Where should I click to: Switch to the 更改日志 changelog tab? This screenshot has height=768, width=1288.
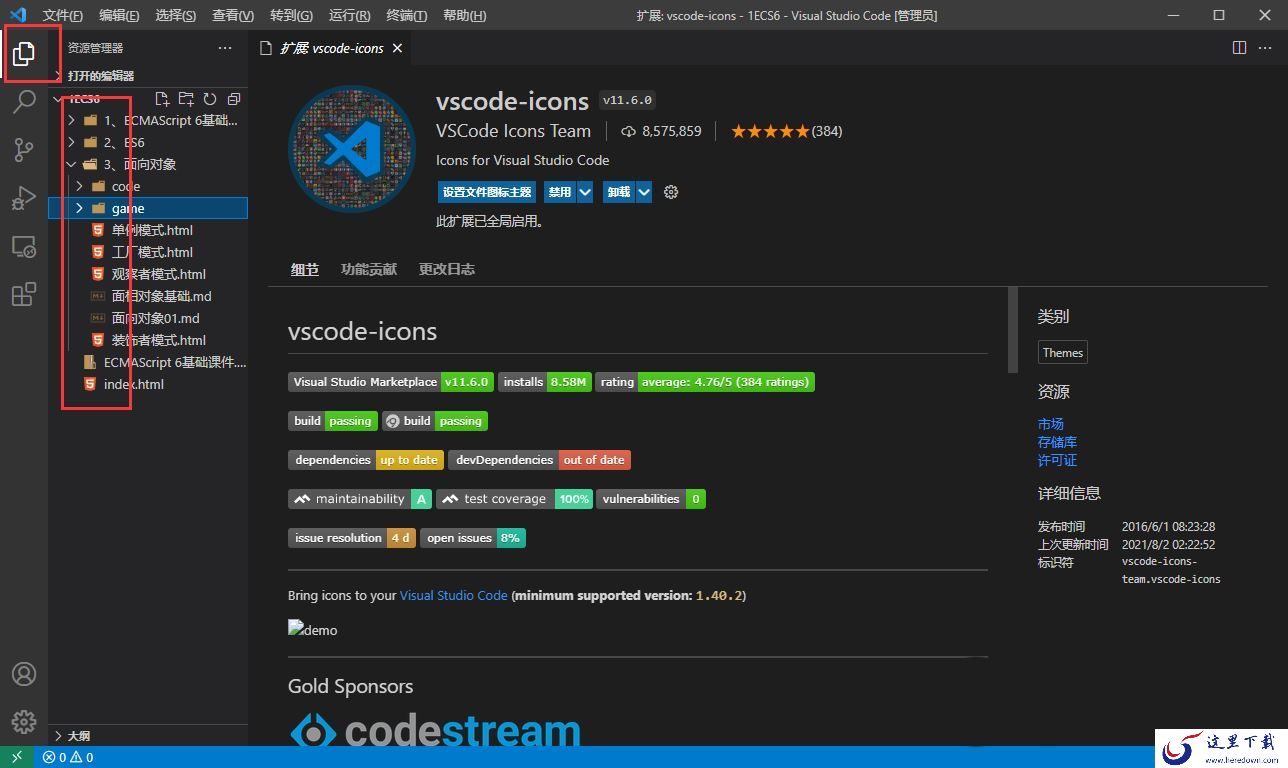click(447, 269)
